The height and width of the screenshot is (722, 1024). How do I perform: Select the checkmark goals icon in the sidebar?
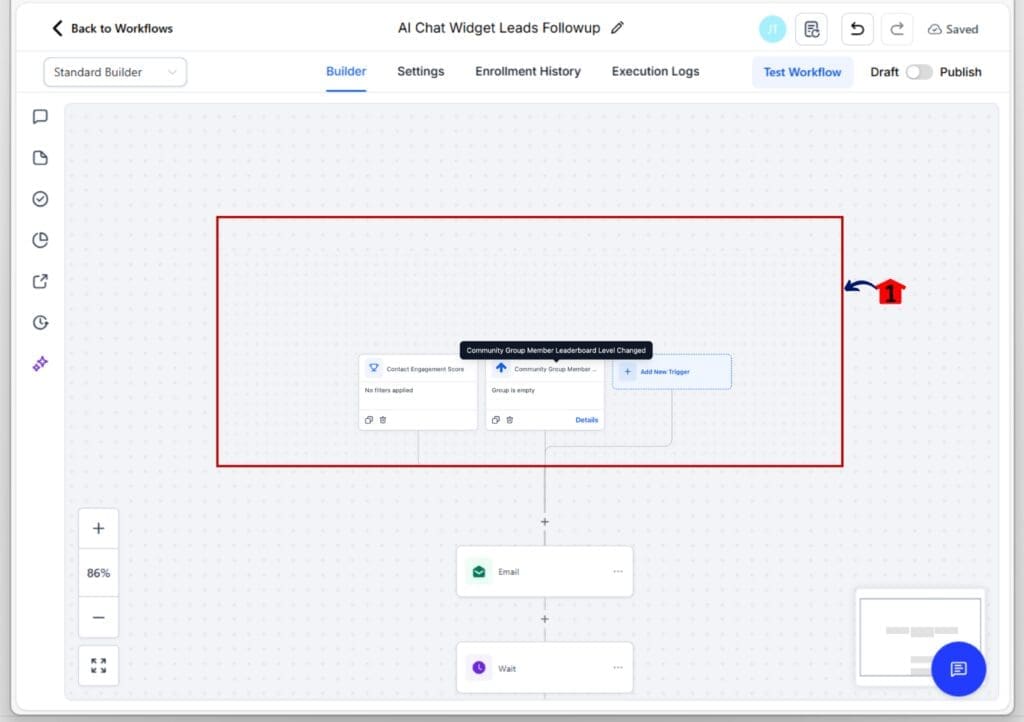click(40, 199)
